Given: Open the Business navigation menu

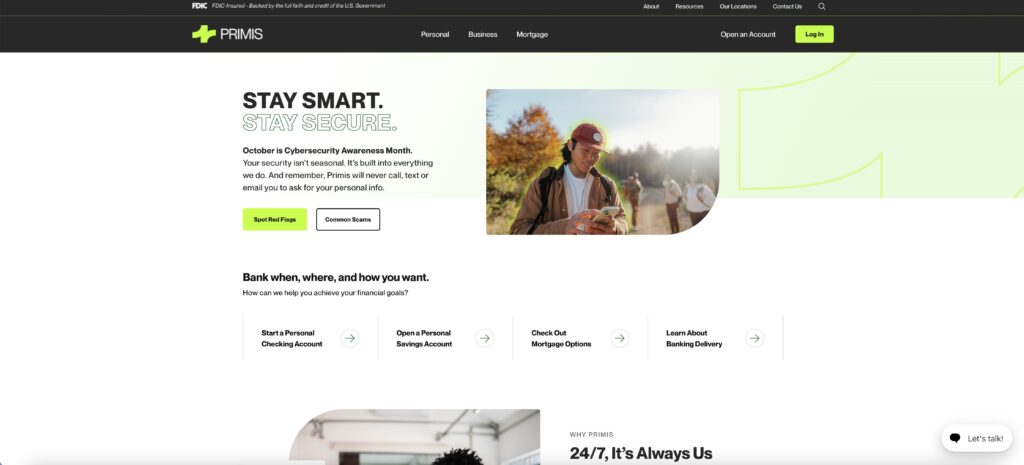Looking at the screenshot, I should (x=483, y=35).
